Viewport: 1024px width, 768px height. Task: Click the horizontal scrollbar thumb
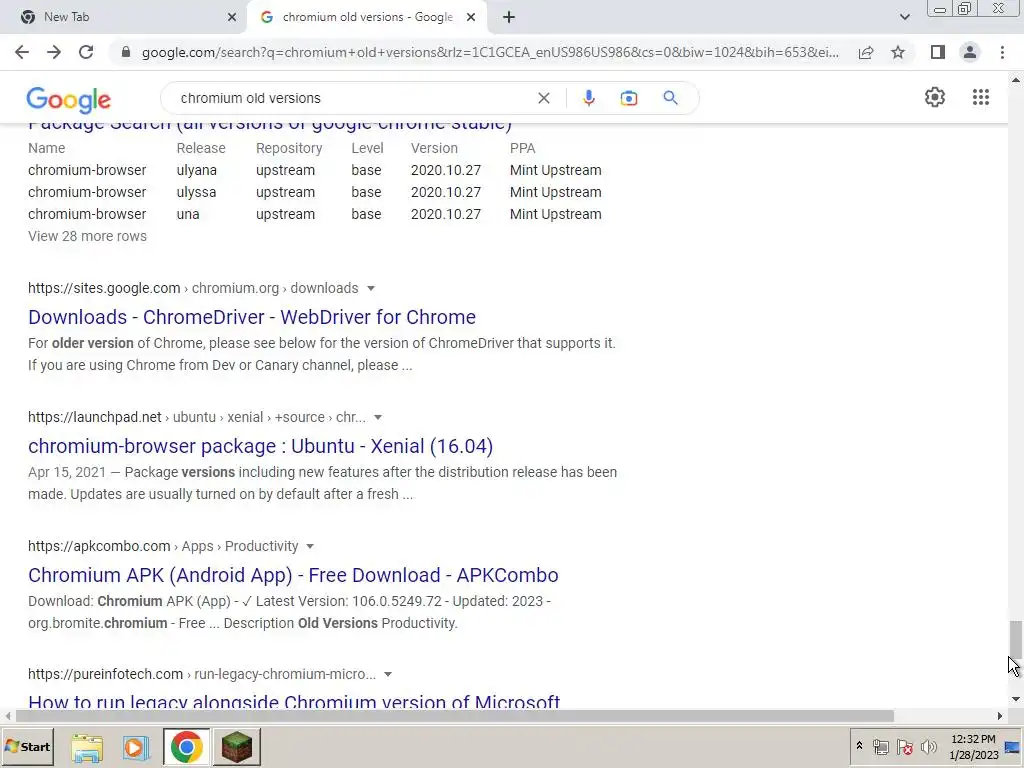point(455,716)
